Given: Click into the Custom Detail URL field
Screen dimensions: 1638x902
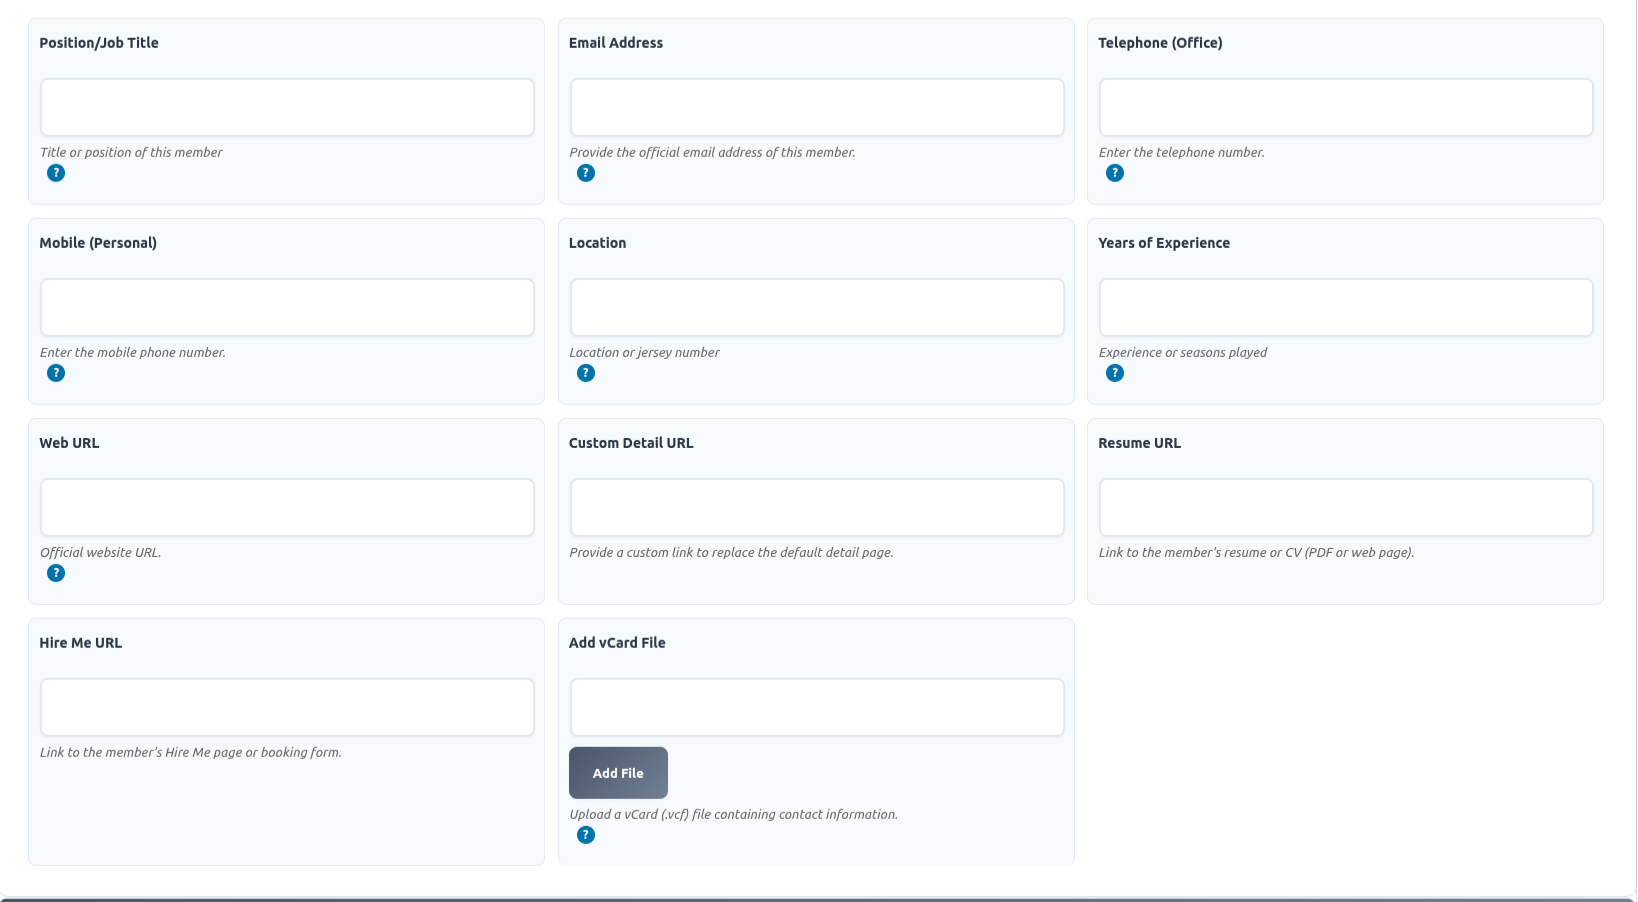Looking at the screenshot, I should (816, 507).
